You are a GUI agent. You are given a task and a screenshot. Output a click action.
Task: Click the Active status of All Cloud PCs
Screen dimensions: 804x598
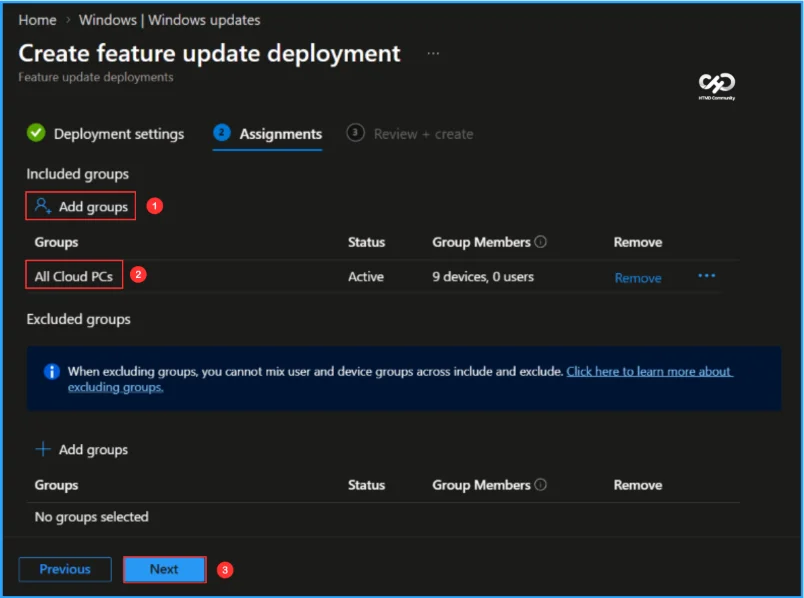click(366, 276)
